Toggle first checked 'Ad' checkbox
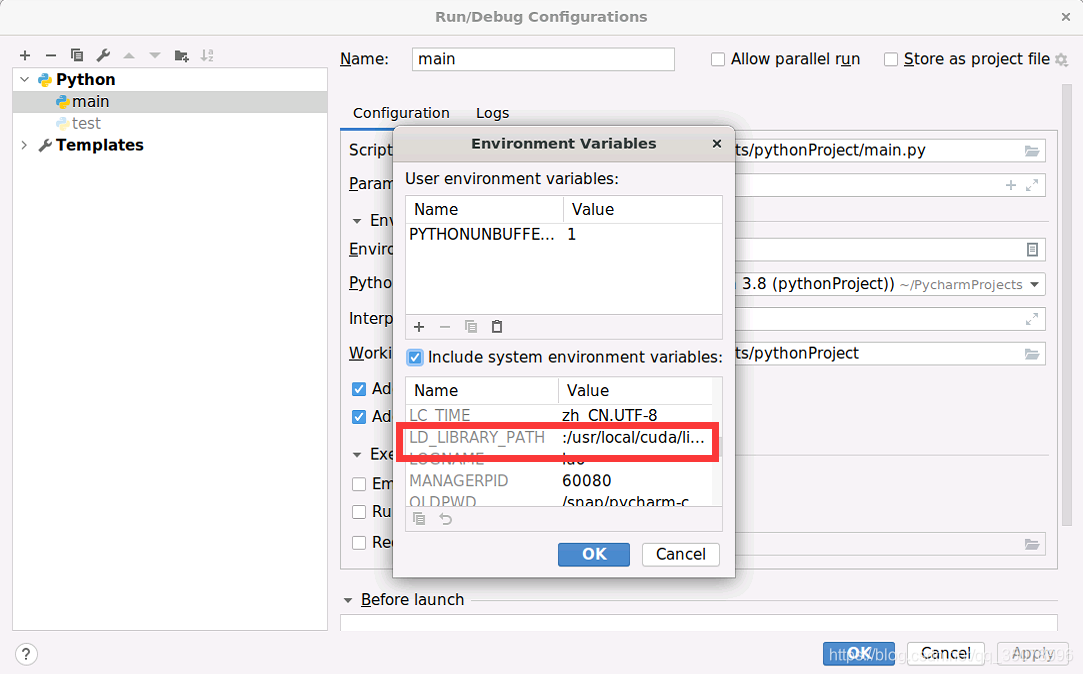This screenshot has height=674, width=1083. (358, 389)
